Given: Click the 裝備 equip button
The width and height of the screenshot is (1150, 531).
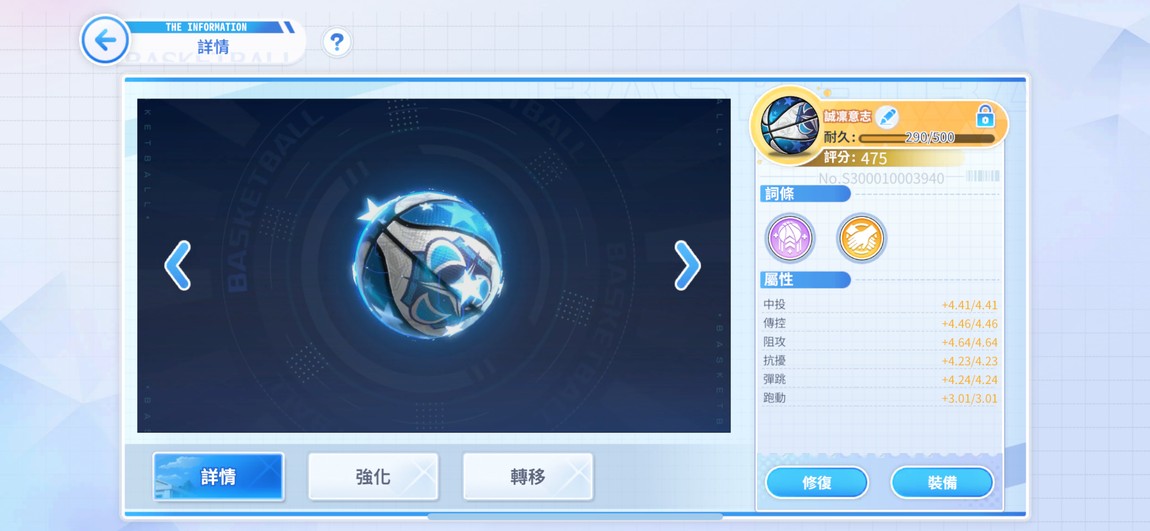Looking at the screenshot, I should pyautogui.click(x=942, y=483).
